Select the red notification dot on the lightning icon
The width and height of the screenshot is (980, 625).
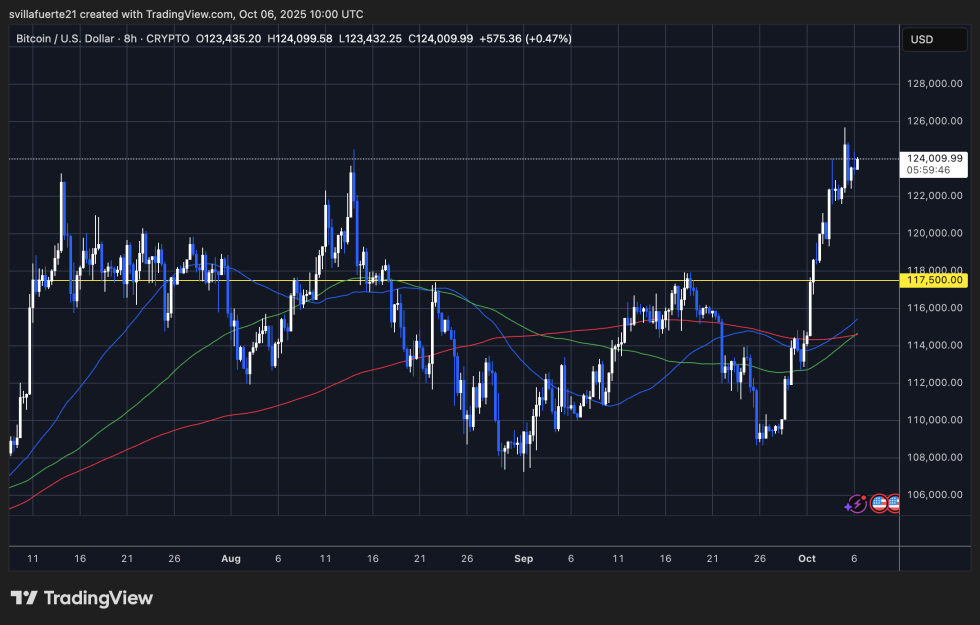click(864, 497)
